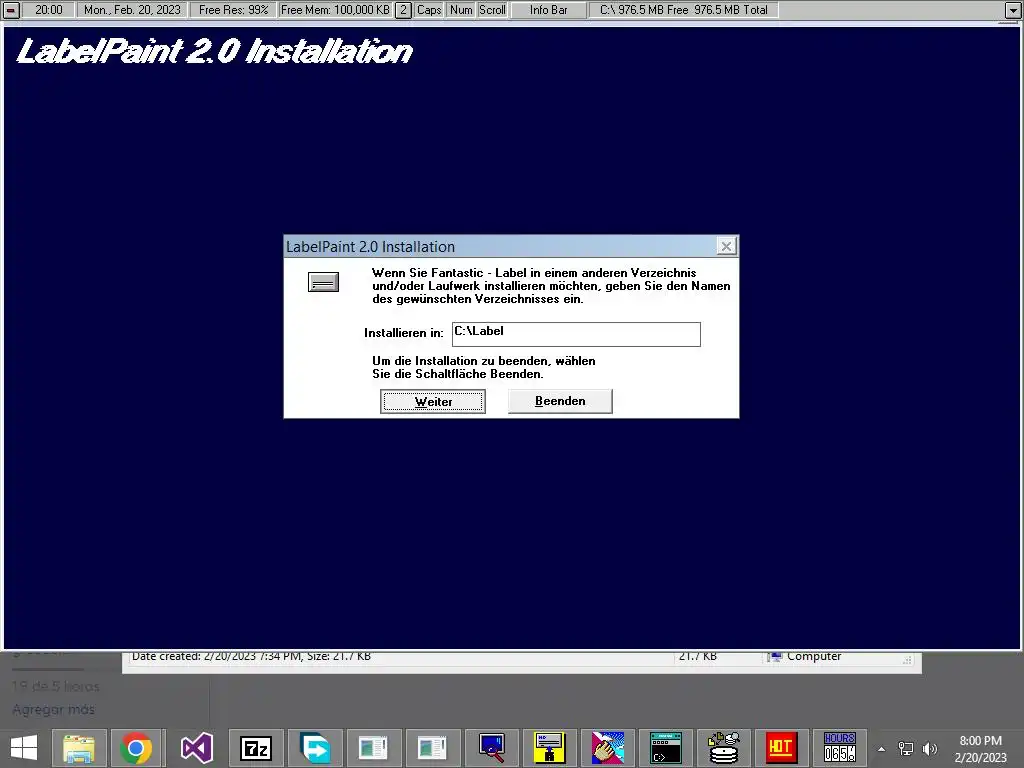Open the Info Bar system menu box
The width and height of the screenshot is (1024, 768).
coord(11,10)
